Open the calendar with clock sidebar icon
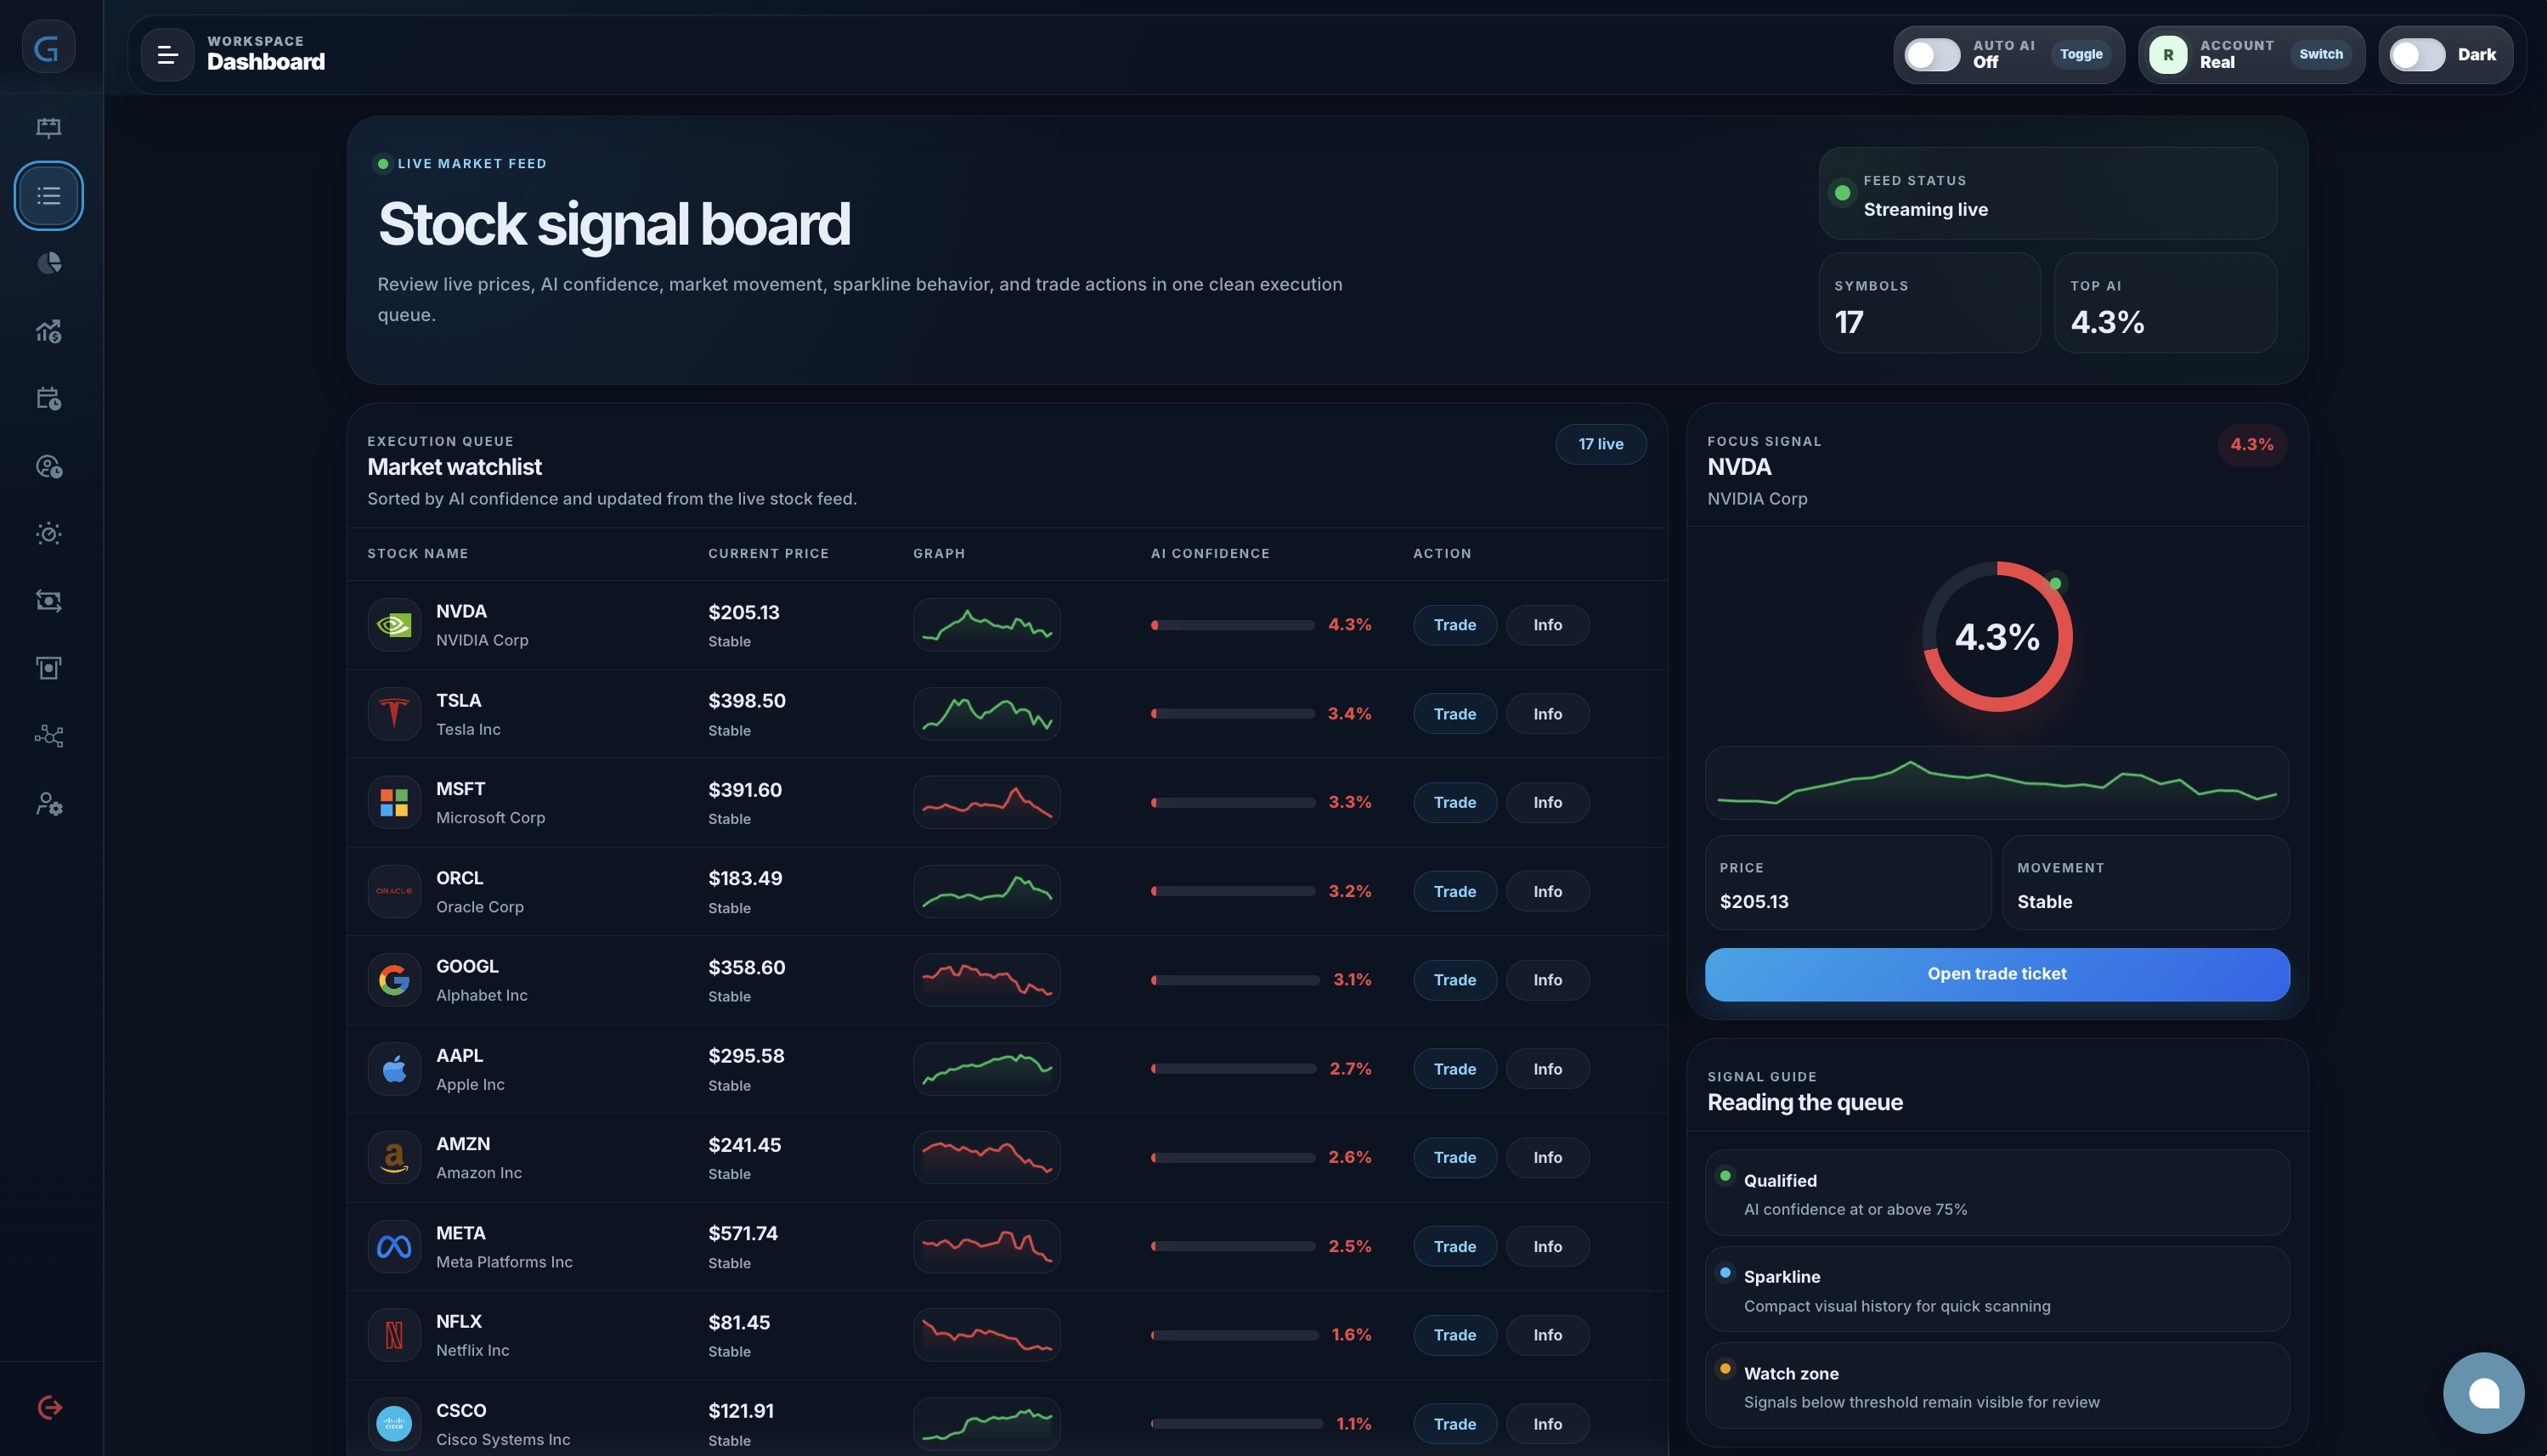This screenshot has height=1456, width=2547. [x=49, y=398]
